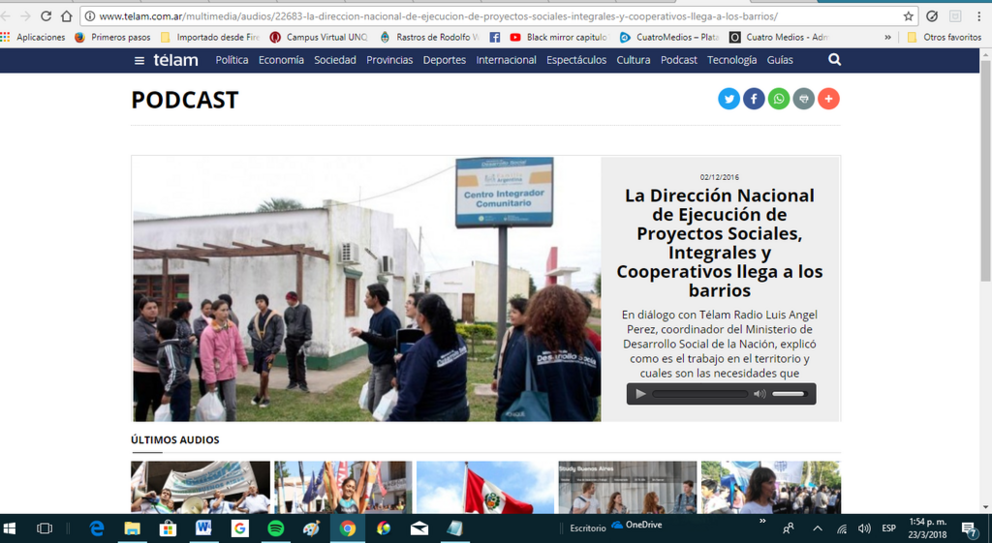Print the page with the gray printer icon

tap(803, 99)
